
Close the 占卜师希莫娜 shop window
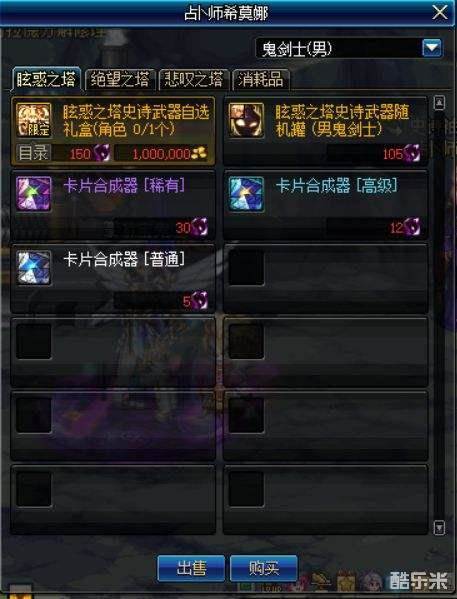tap(440, 13)
